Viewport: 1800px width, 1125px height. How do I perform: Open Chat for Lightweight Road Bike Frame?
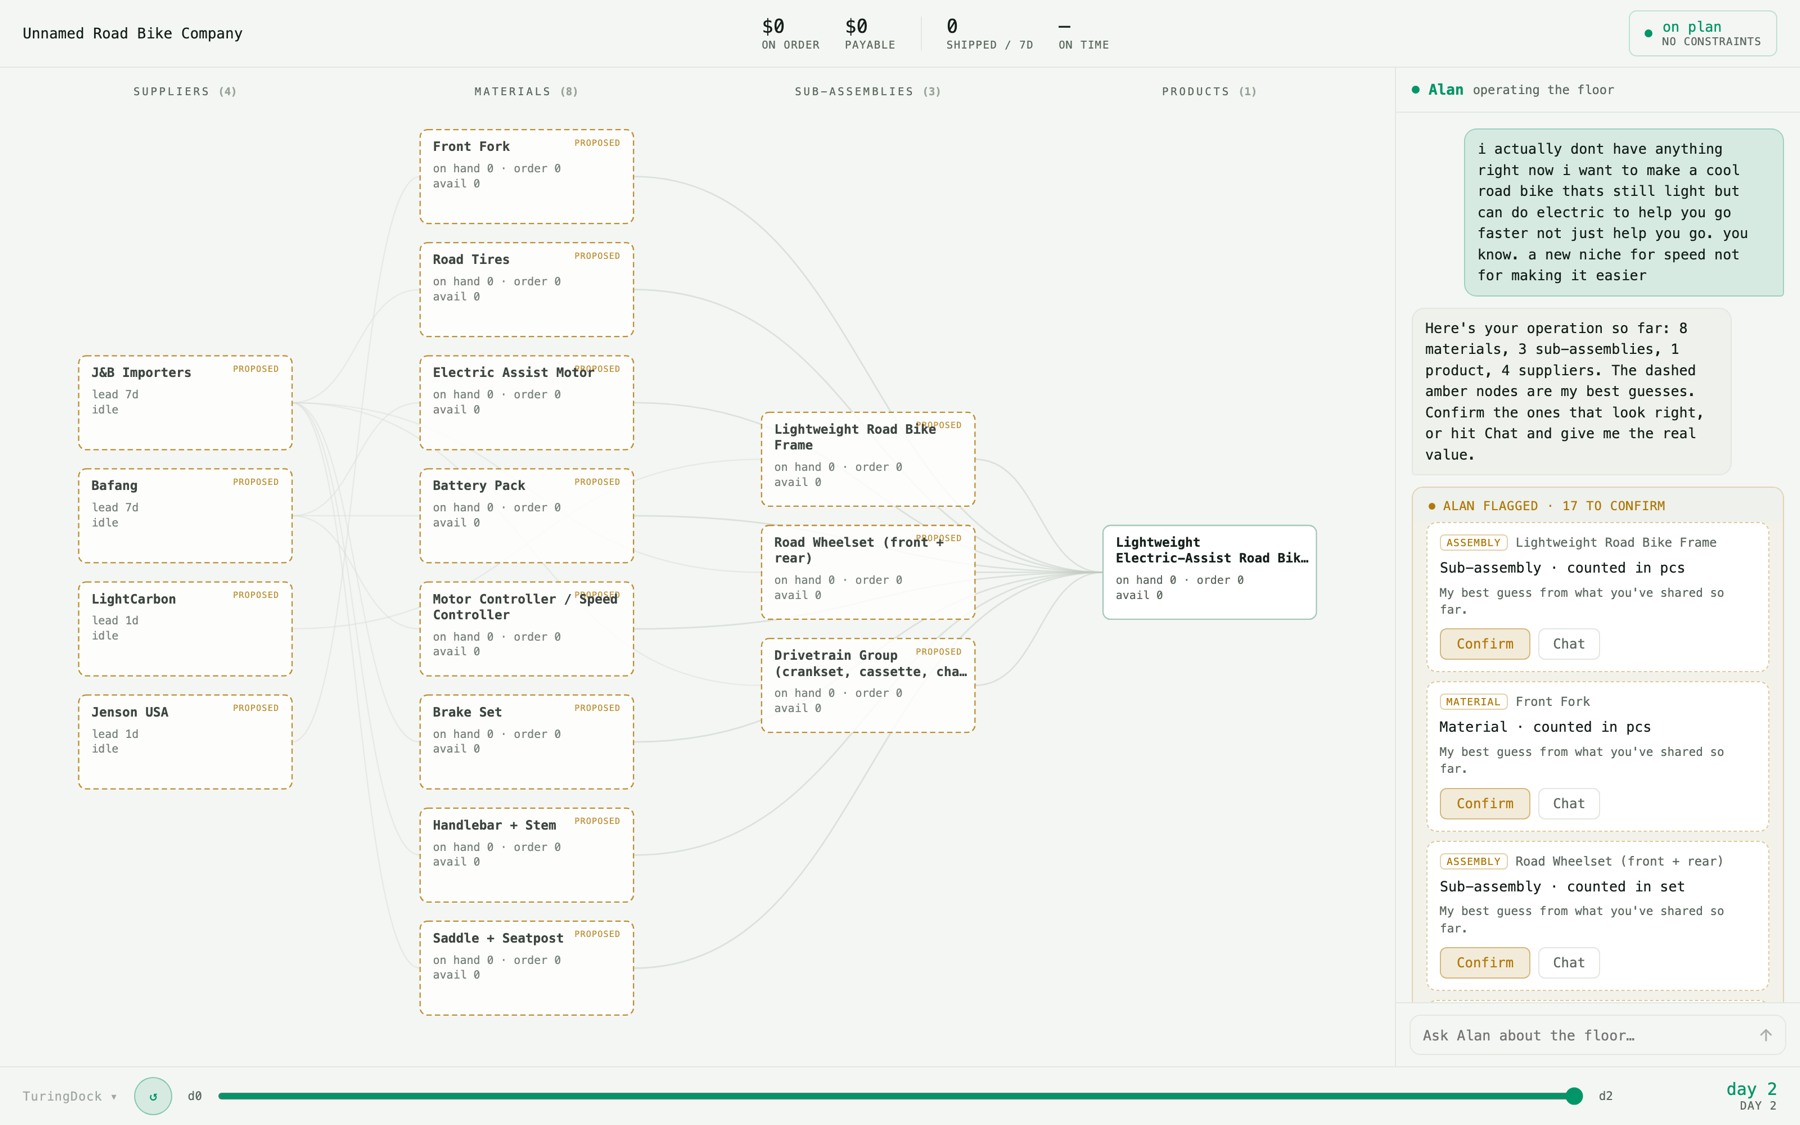click(1568, 644)
